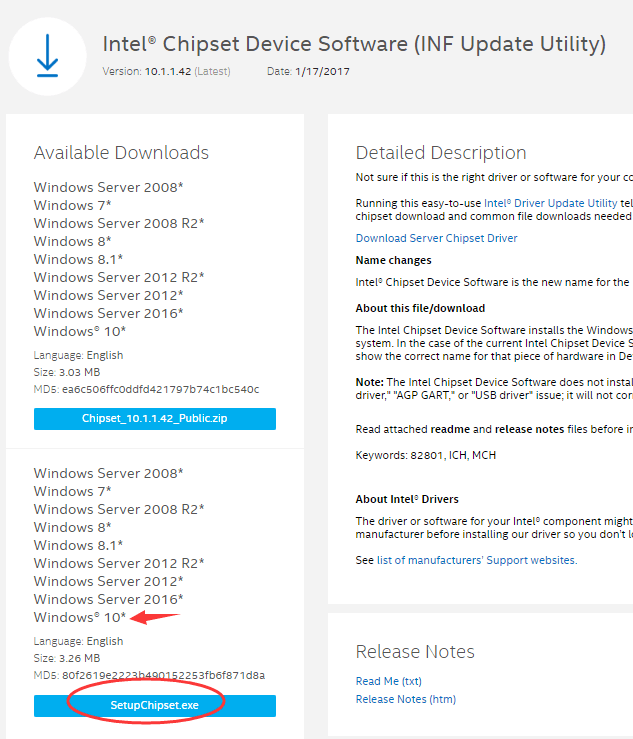
Task: Click the Size: 3.26 MB text
Action: 67,658
